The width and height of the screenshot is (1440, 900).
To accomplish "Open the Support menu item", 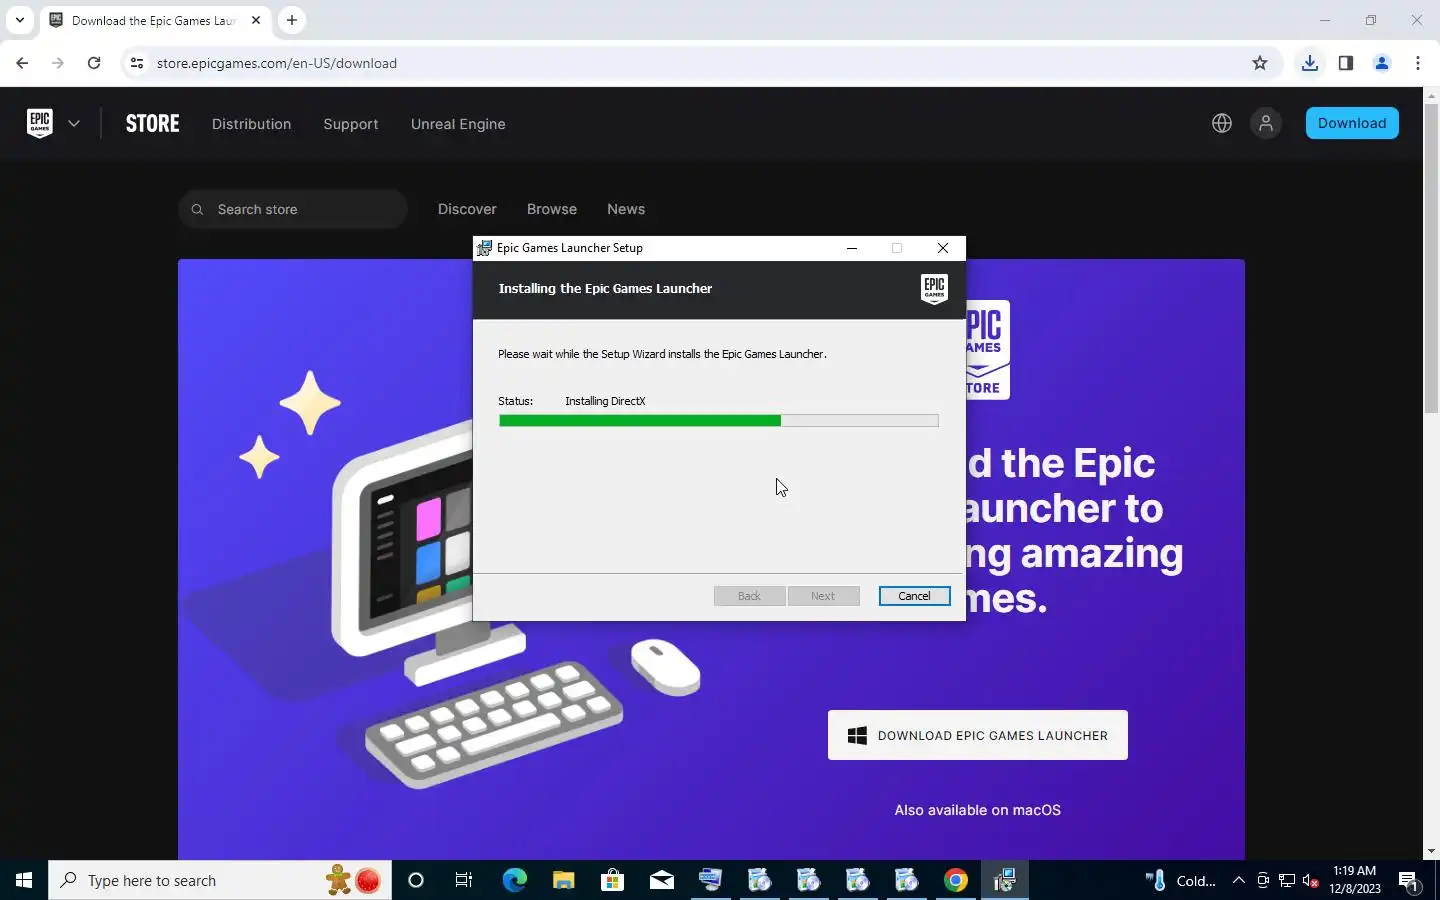I will point(351,124).
